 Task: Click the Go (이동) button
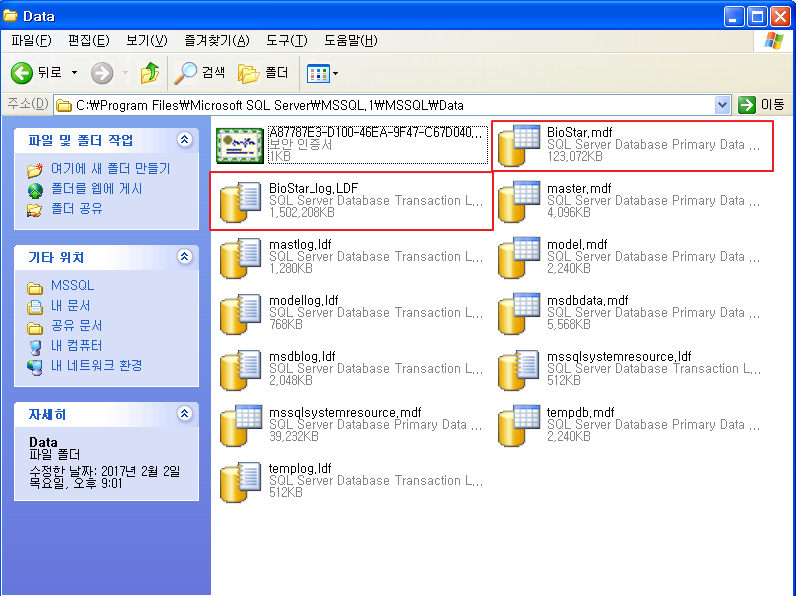coord(761,105)
